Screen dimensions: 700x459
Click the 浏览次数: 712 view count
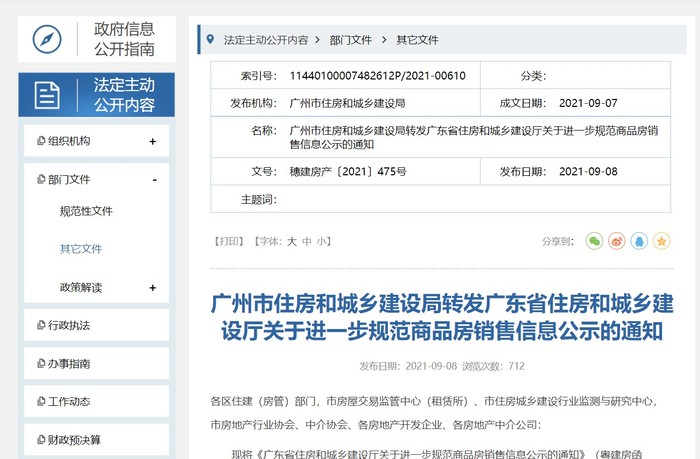coord(493,366)
